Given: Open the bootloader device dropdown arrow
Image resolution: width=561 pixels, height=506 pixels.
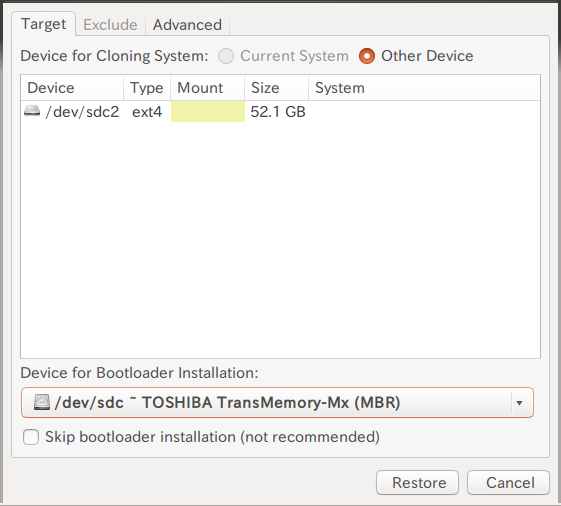Looking at the screenshot, I should (x=519, y=403).
